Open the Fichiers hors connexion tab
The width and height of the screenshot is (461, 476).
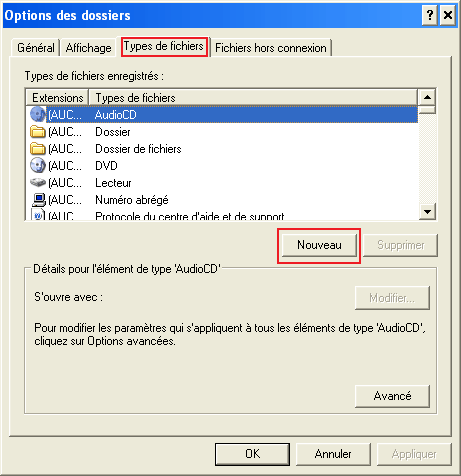point(271,48)
